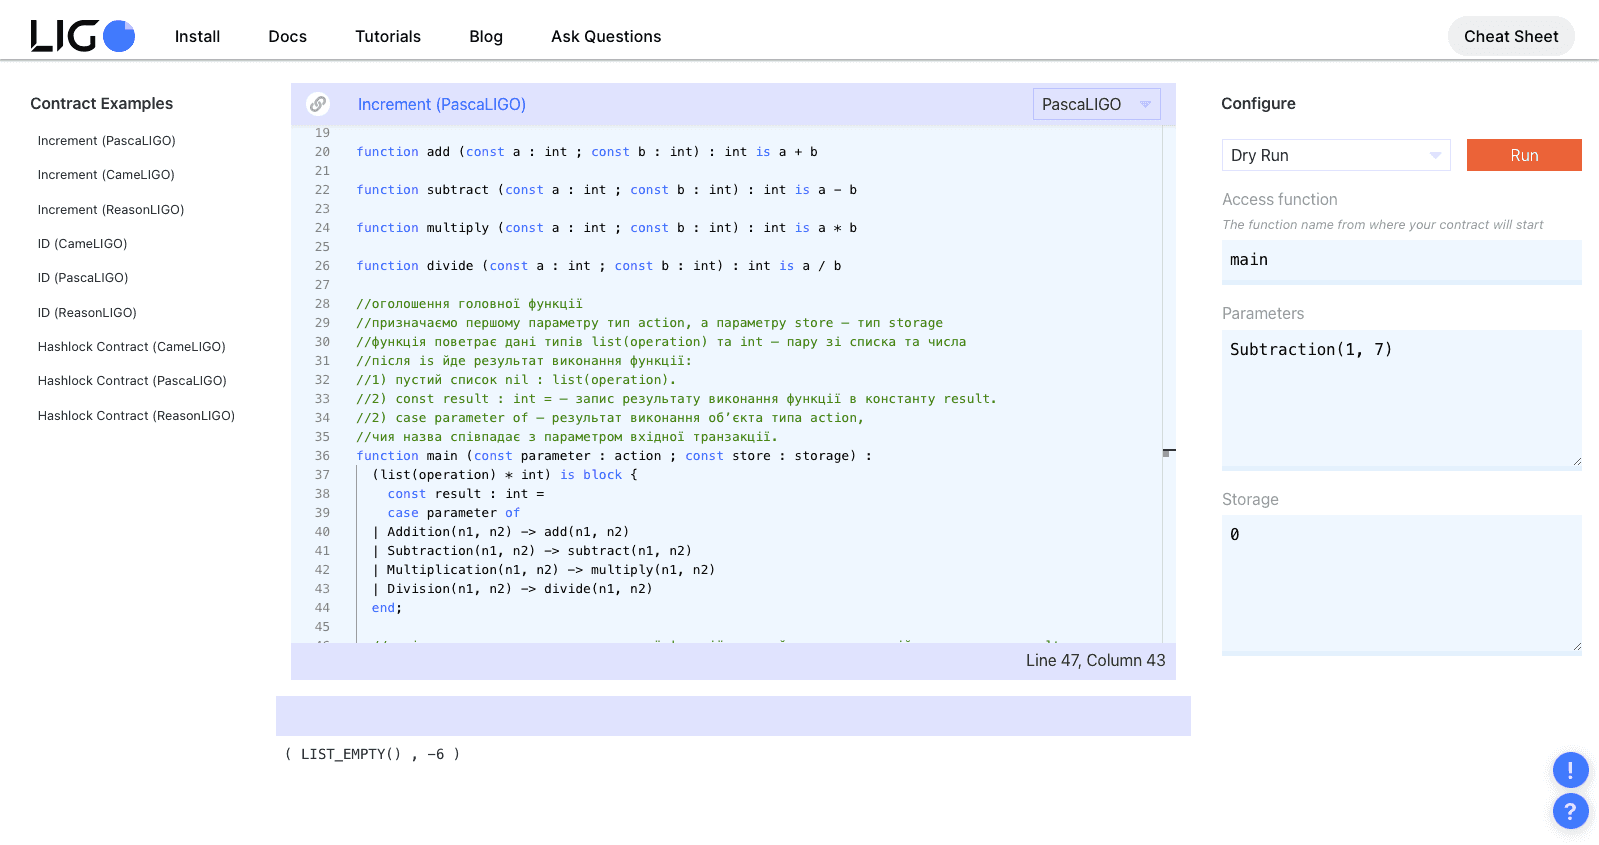Navigate to Tutorials
This screenshot has width=1599, height=845.
pyautogui.click(x=388, y=36)
